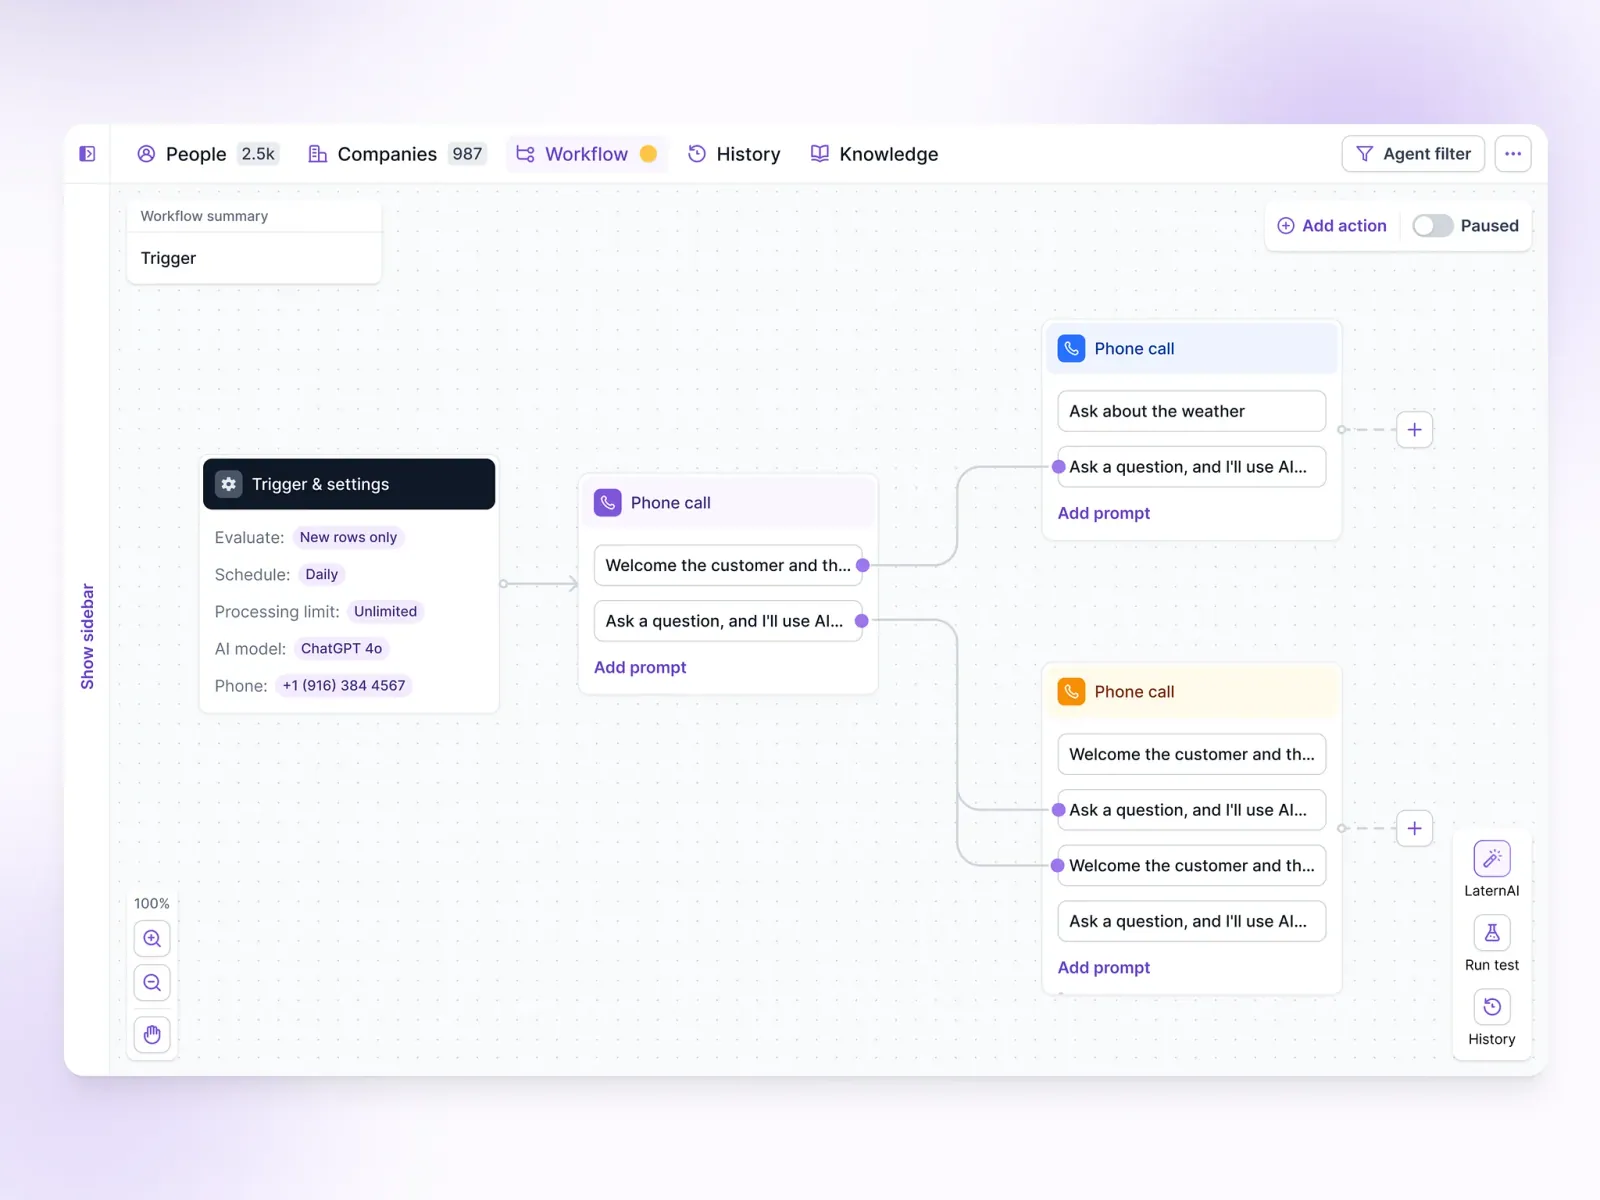Open the three-dot more options menu
Image resolution: width=1600 pixels, height=1200 pixels.
point(1513,154)
